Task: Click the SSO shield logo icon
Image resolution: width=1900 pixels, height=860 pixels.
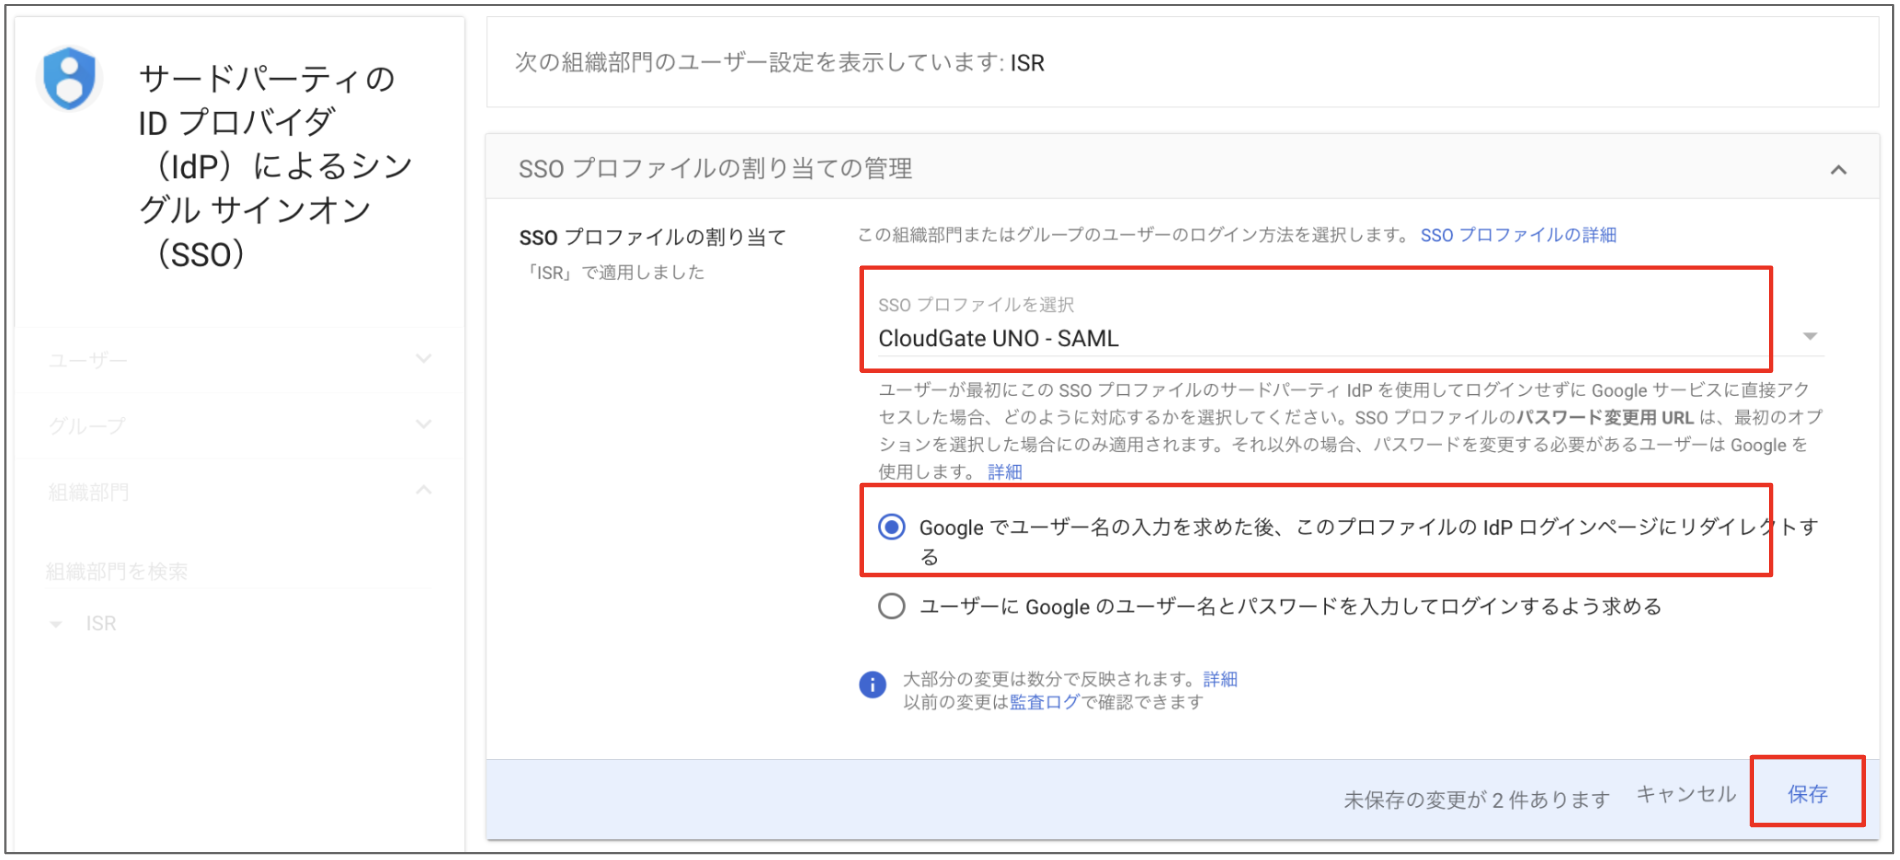Action: coord(69,78)
